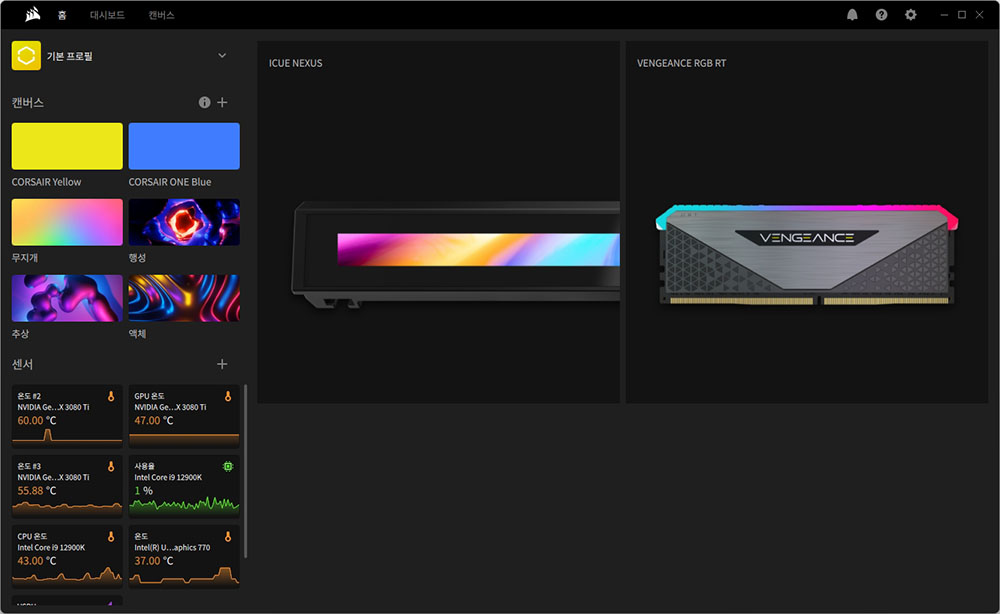
Task: Choose the 액체 canvas thumbnail
Action: coord(184,298)
